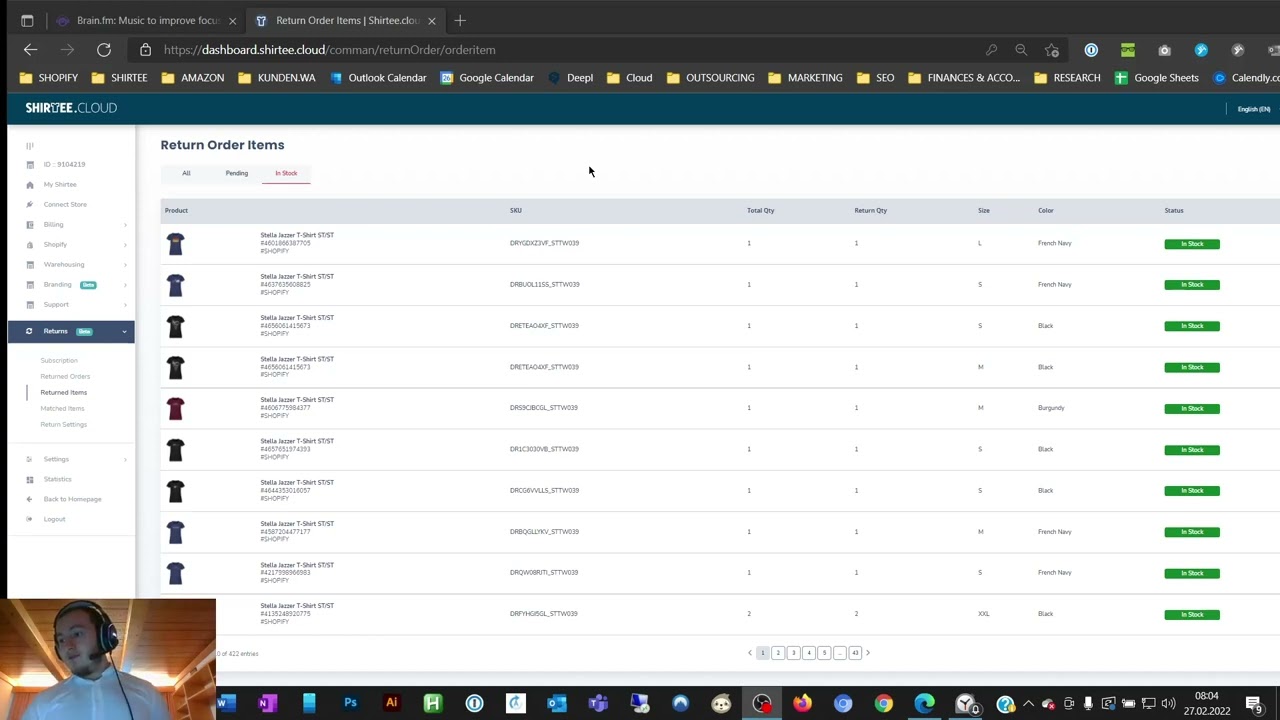Screen dimensions: 1280x720
Task: Show hidden system tray icons chevron
Action: [x=1027, y=703]
